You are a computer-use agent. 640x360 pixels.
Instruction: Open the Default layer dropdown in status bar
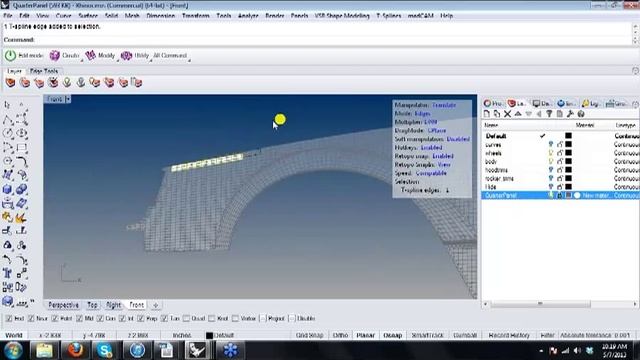click(x=220, y=336)
